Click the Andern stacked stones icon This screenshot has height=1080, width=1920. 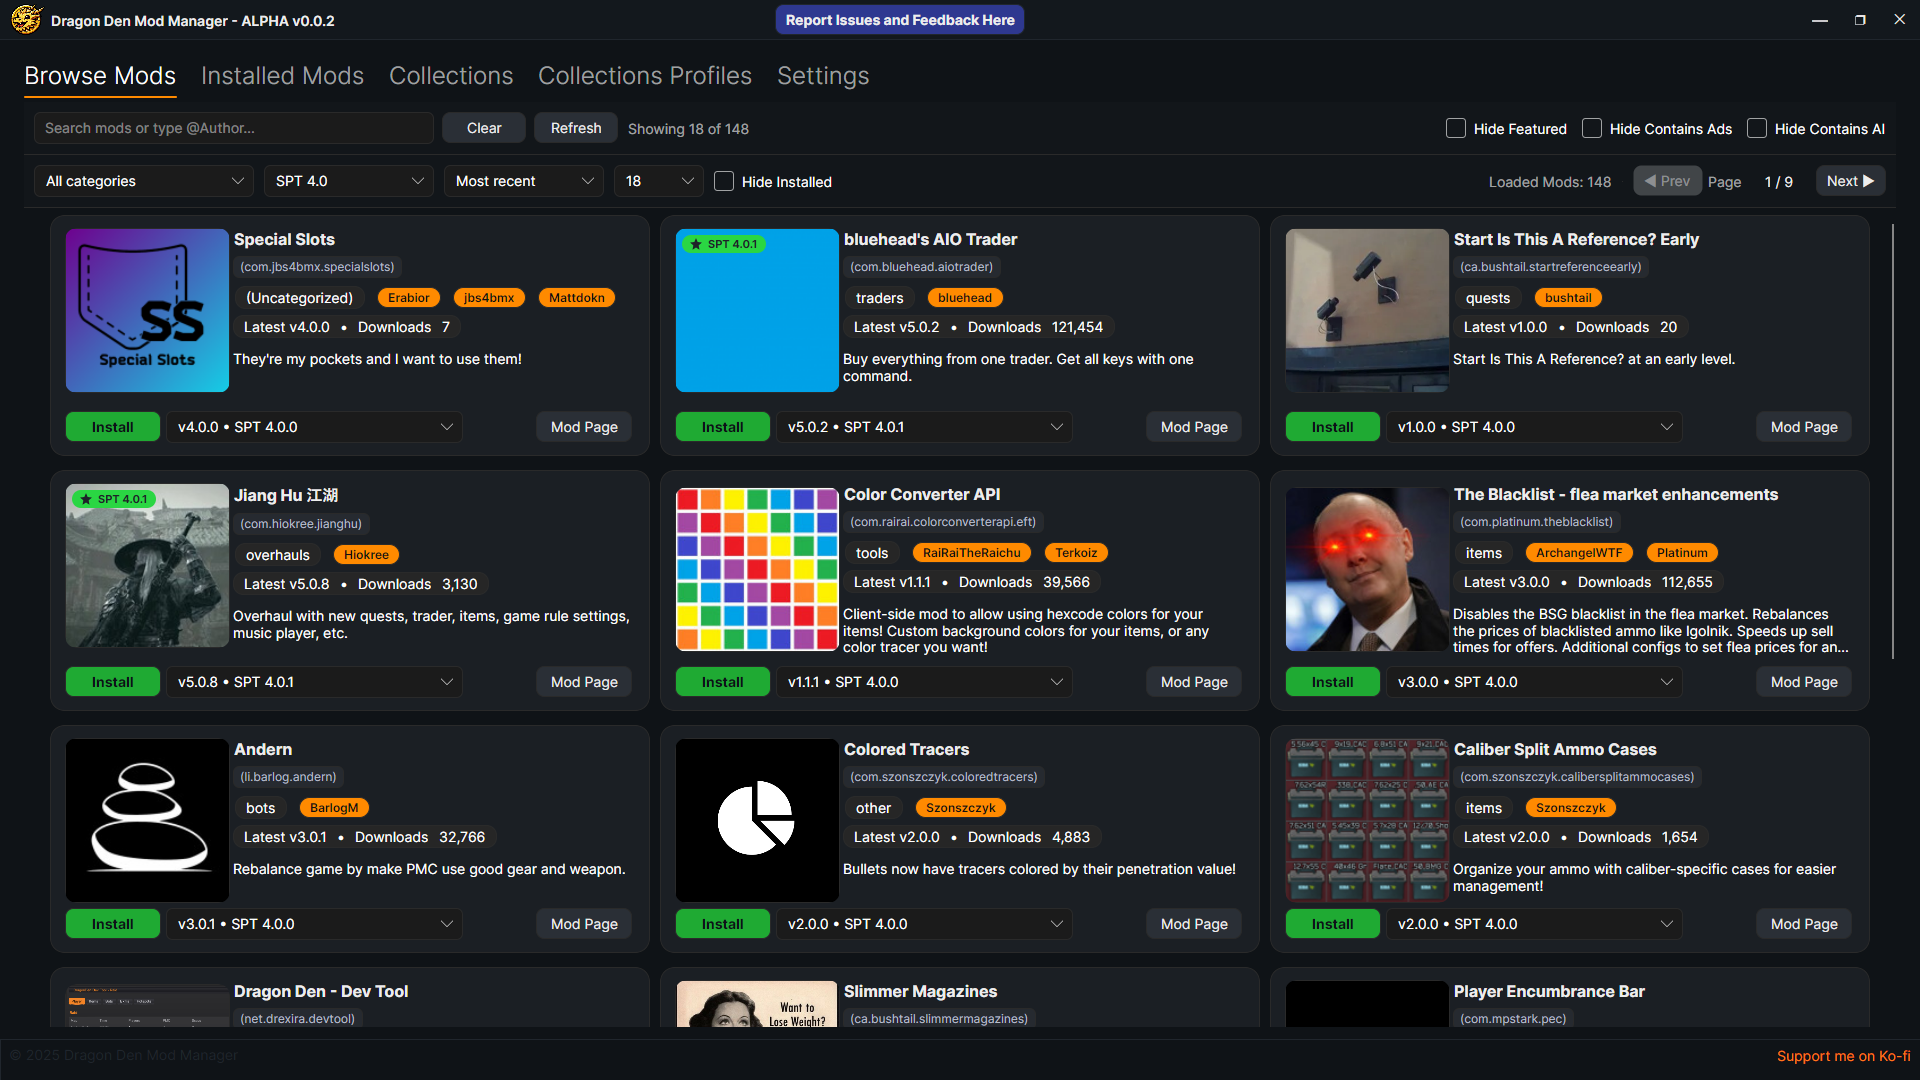tap(147, 820)
